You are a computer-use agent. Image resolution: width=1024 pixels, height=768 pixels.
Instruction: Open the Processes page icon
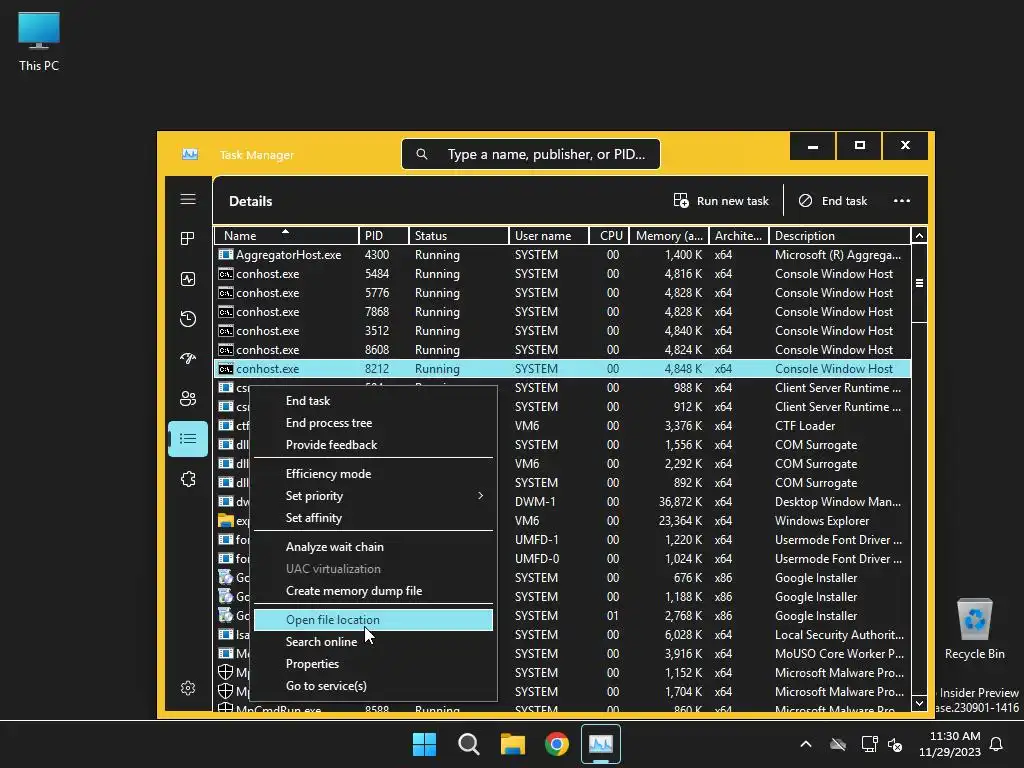[x=188, y=239]
